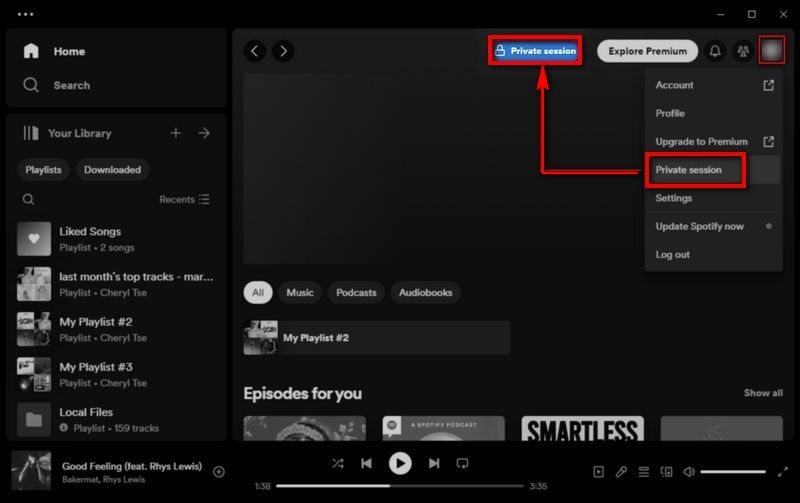Image resolution: width=800 pixels, height=503 pixels.
Task: Log out from profile menu
Action: (714, 255)
